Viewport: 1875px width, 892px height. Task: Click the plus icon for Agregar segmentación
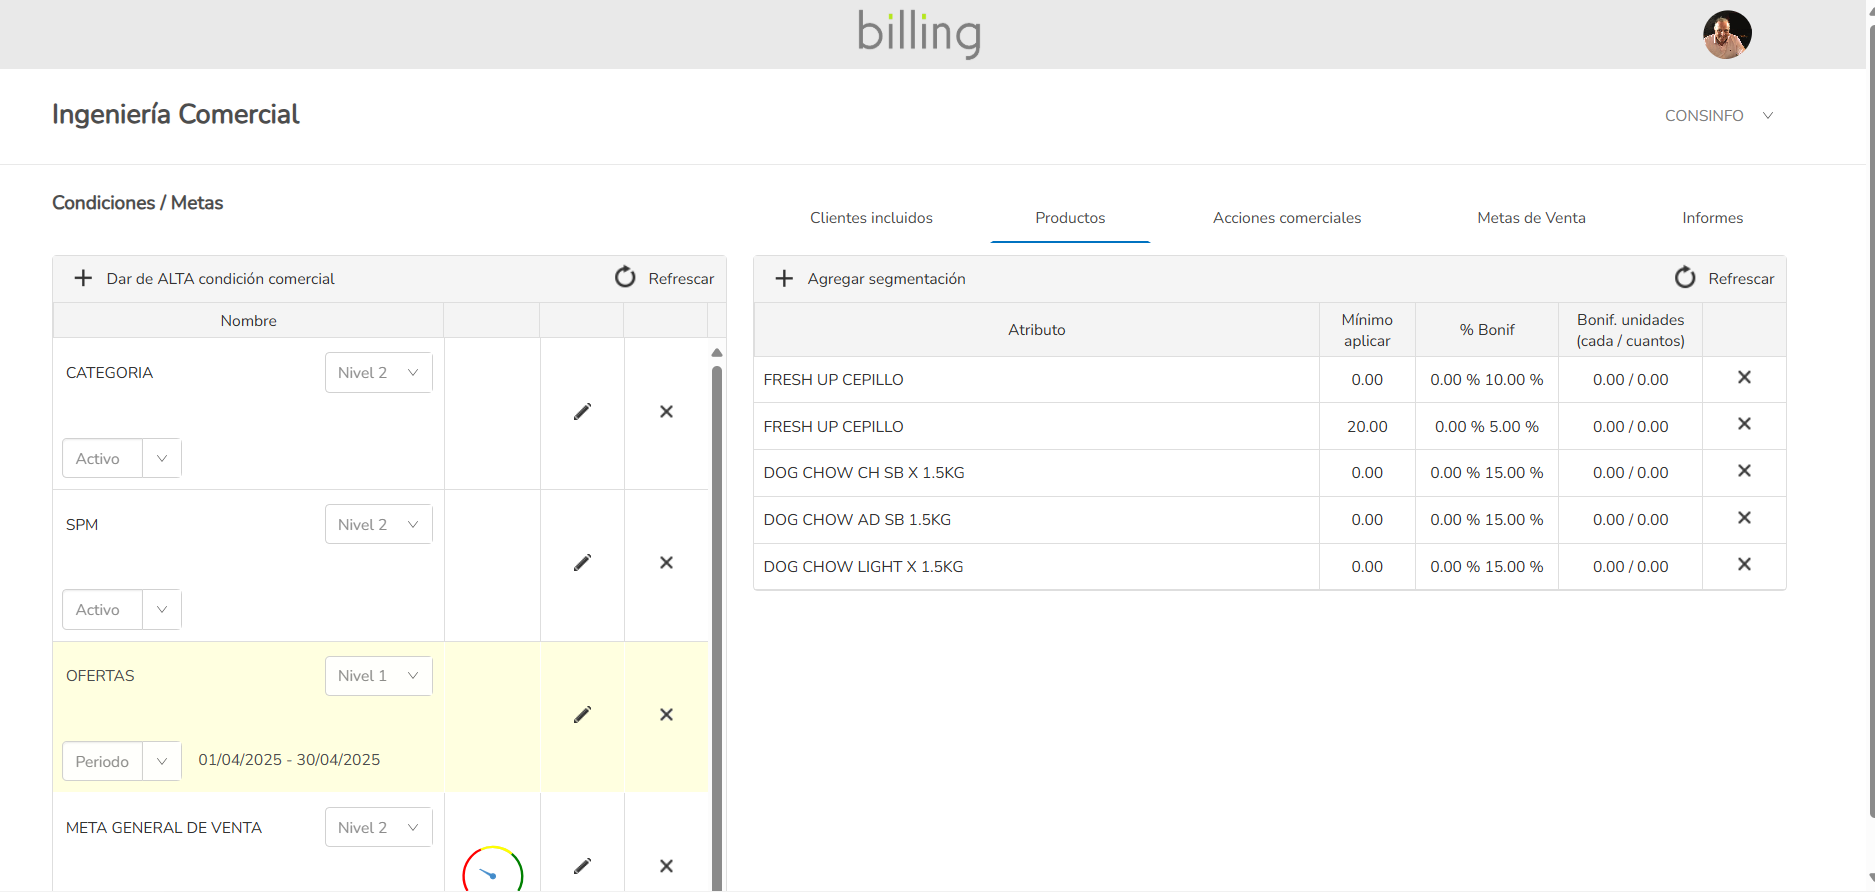(x=784, y=279)
